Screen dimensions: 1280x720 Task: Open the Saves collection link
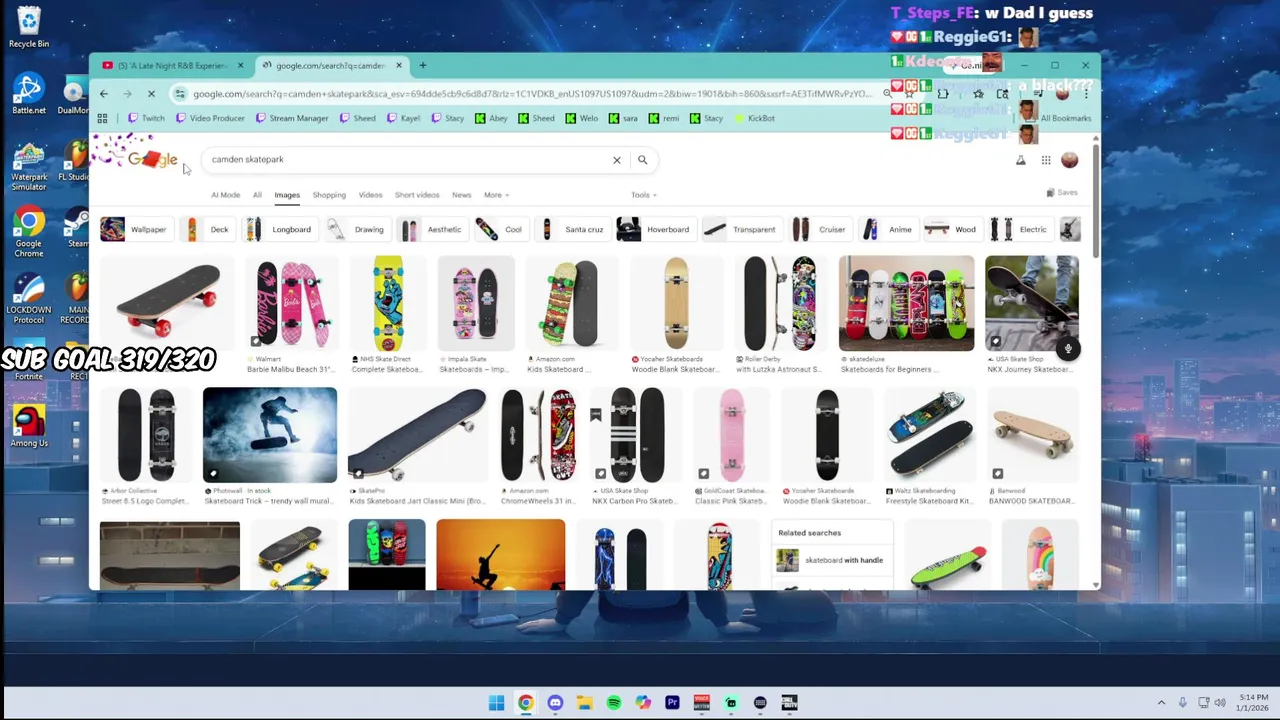click(1062, 193)
